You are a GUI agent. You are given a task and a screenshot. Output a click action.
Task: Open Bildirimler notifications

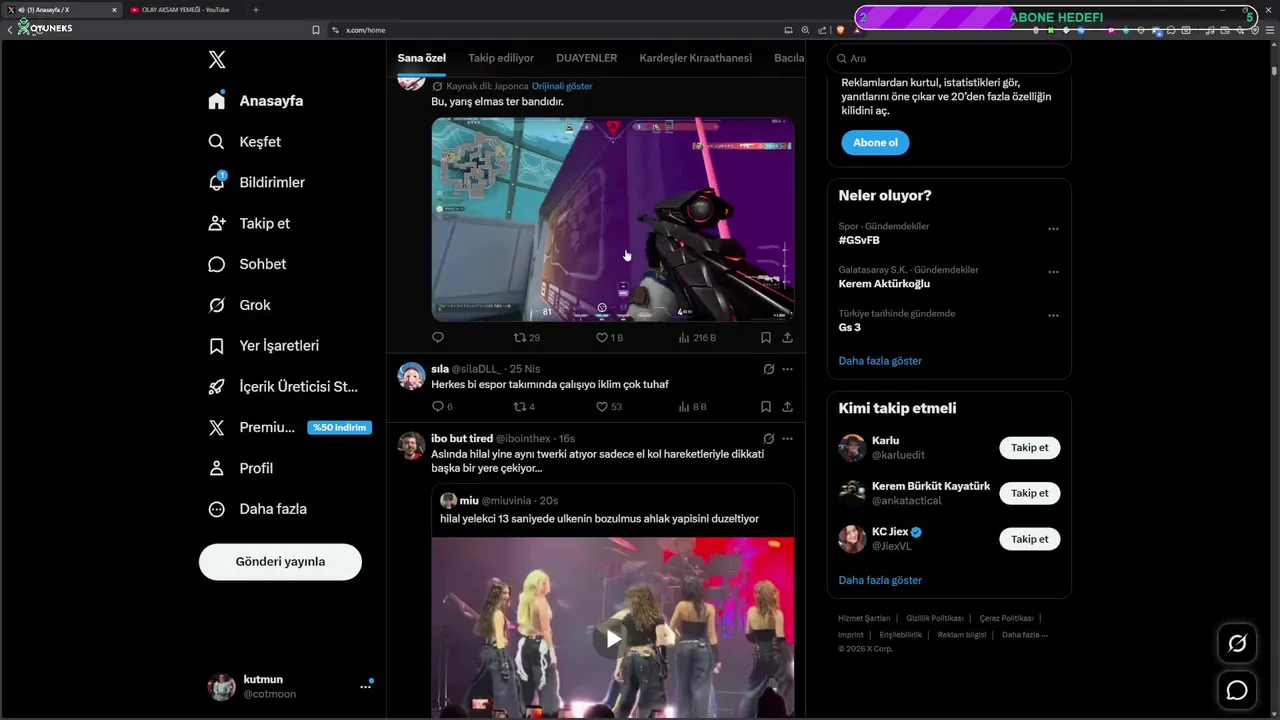[x=256, y=182]
